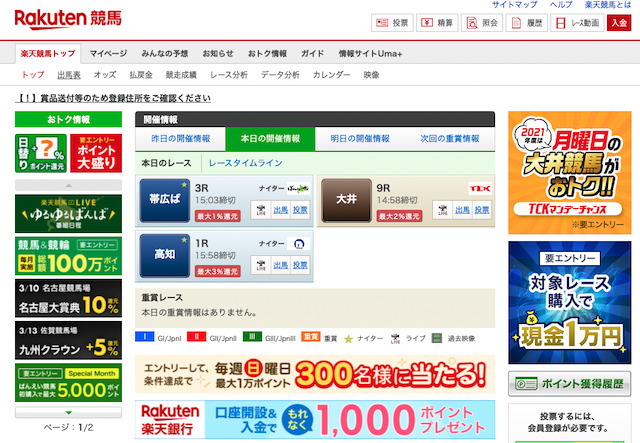Switch to 昨日の開催情報 tab
The width and height of the screenshot is (640, 443).
pyautogui.click(x=180, y=139)
